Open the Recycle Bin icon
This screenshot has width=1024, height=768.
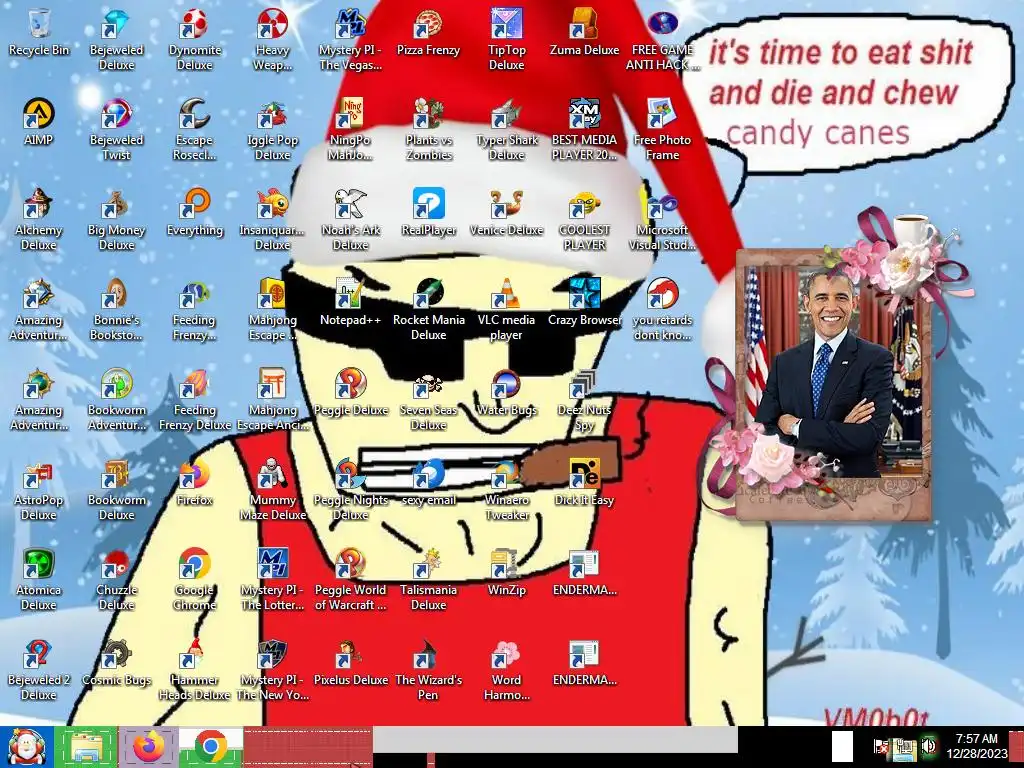click(39, 33)
